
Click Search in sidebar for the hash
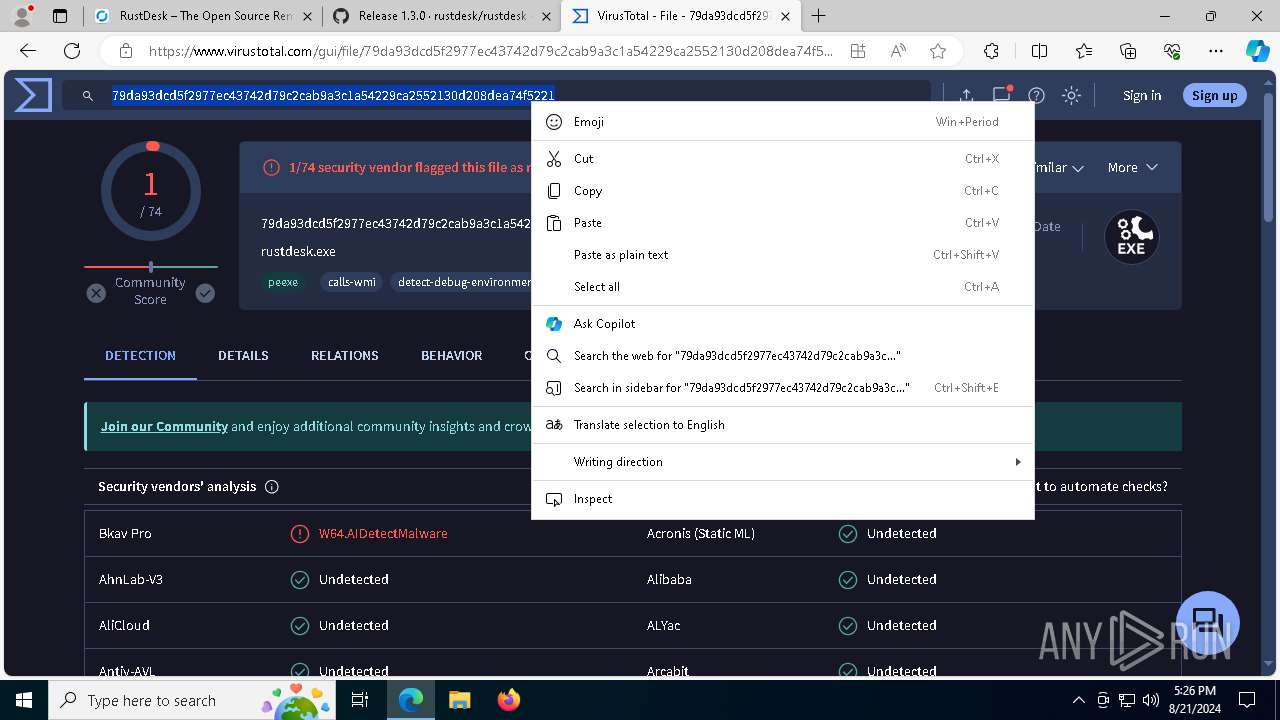click(x=782, y=388)
